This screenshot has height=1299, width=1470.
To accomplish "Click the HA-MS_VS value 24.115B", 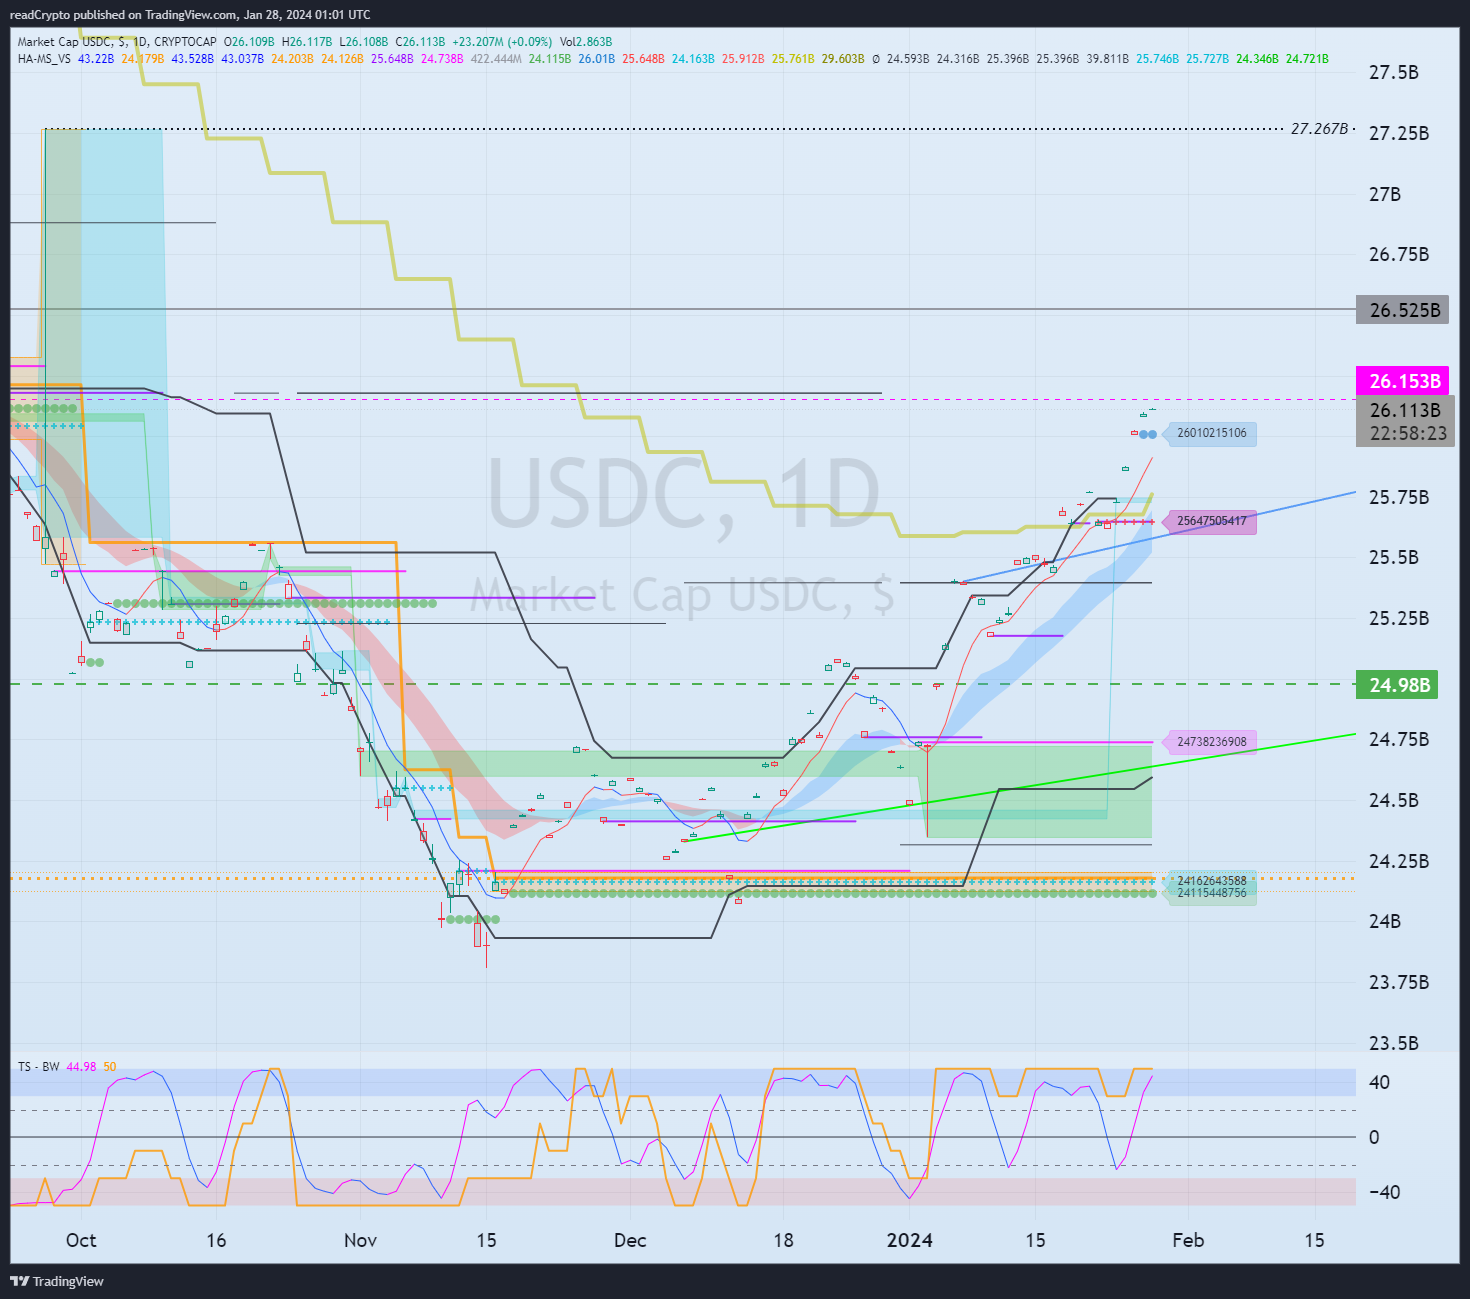I will coord(550,59).
